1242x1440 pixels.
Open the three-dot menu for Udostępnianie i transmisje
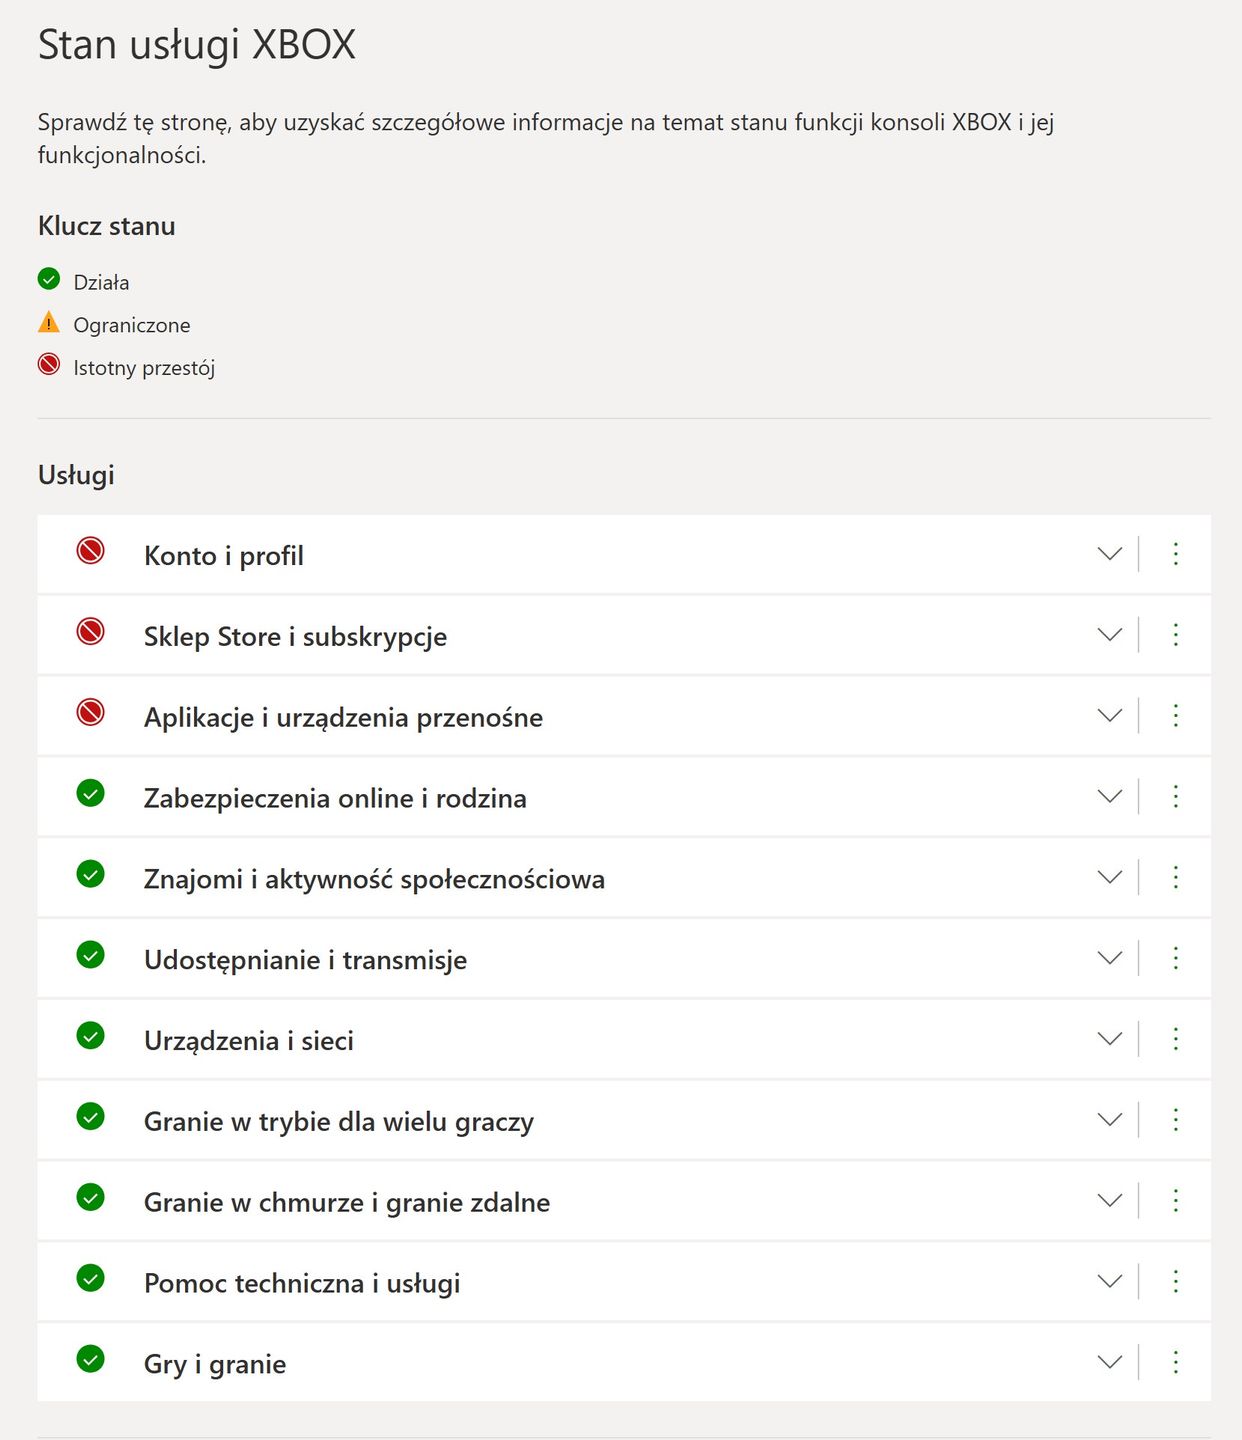point(1176,958)
